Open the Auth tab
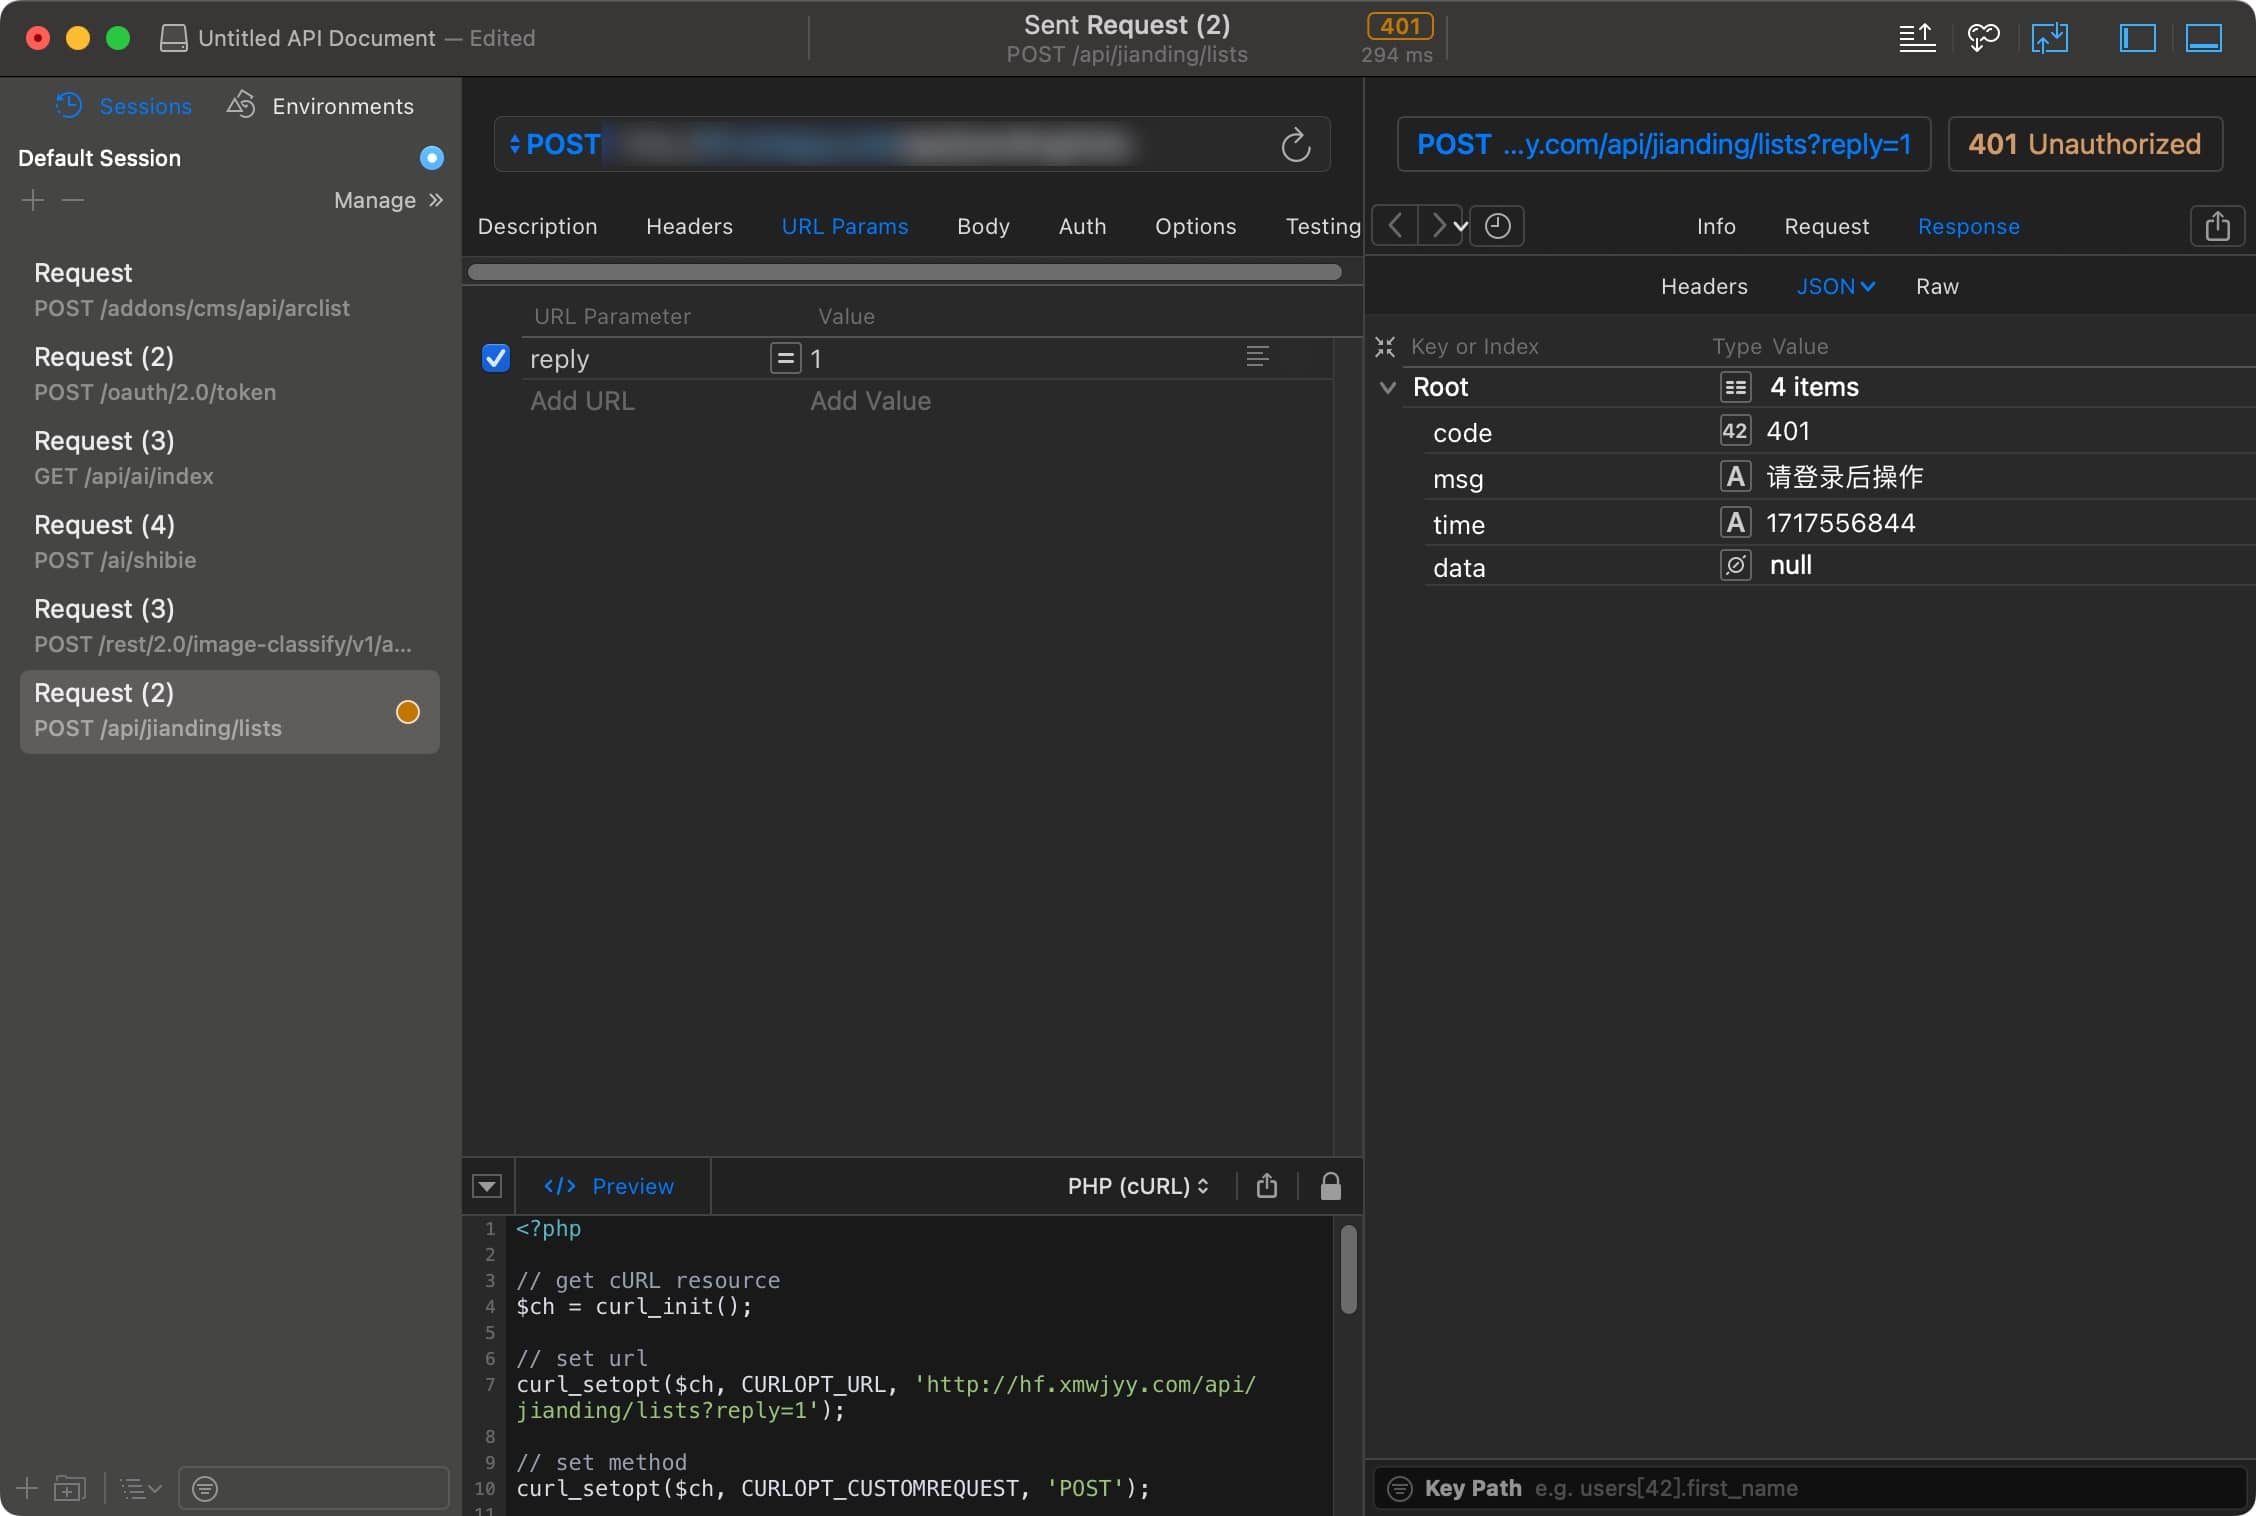This screenshot has height=1516, width=2256. [x=1082, y=226]
